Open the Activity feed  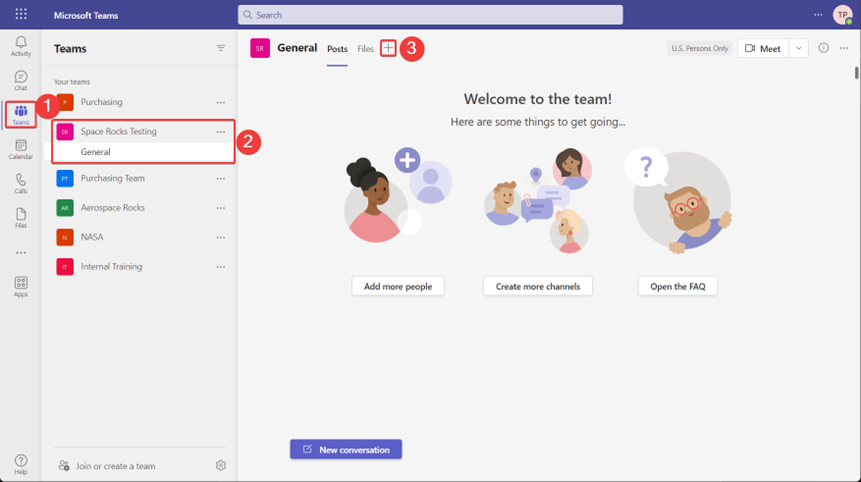21,46
